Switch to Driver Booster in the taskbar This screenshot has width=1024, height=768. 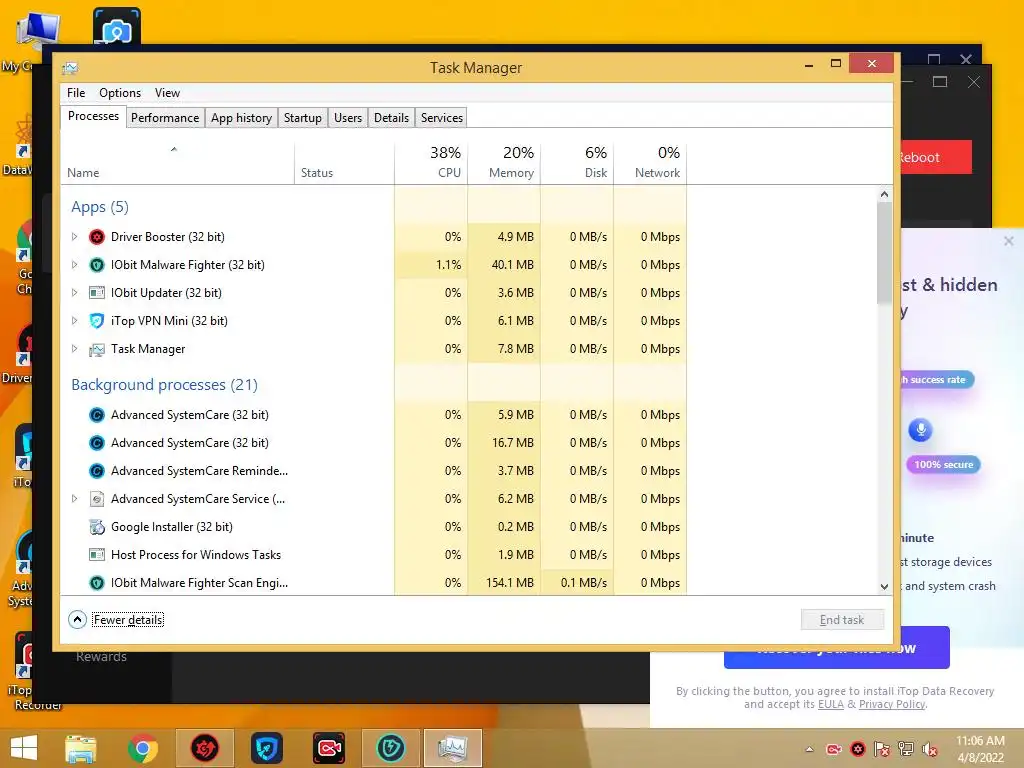204,748
